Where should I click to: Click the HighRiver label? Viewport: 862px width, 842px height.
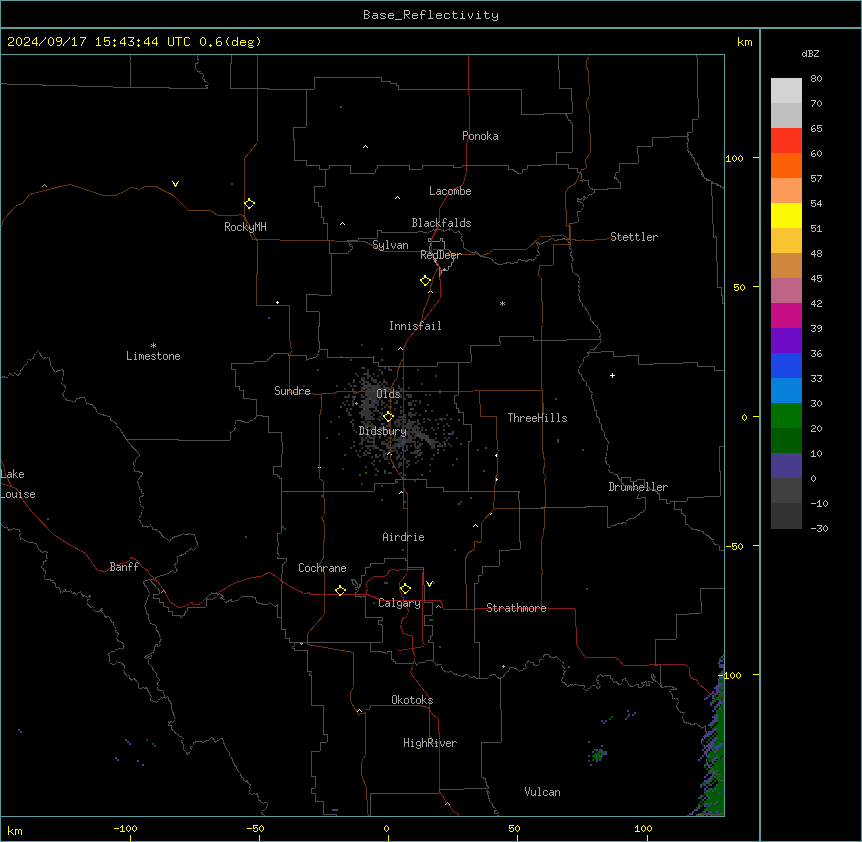point(430,743)
